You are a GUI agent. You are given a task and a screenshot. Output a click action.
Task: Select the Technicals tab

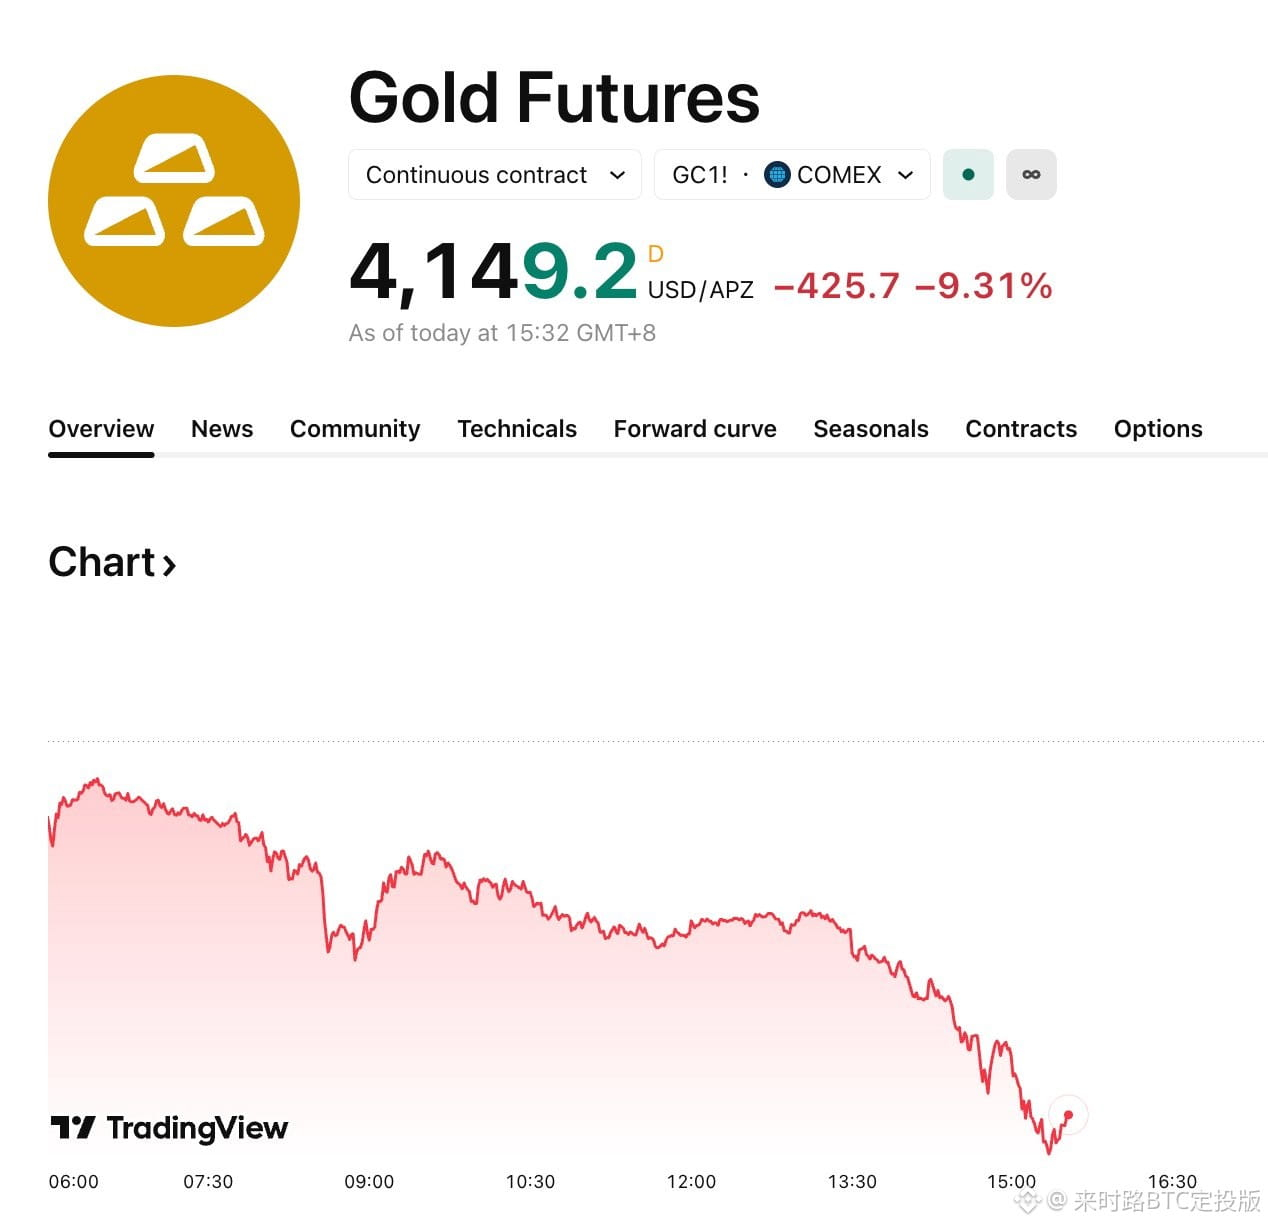[x=517, y=429]
